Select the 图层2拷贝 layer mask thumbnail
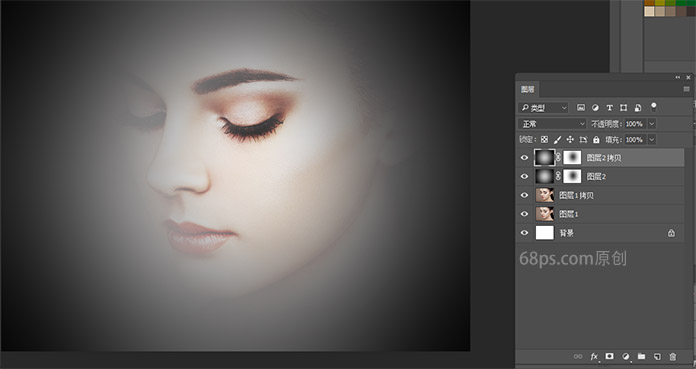 coord(572,158)
